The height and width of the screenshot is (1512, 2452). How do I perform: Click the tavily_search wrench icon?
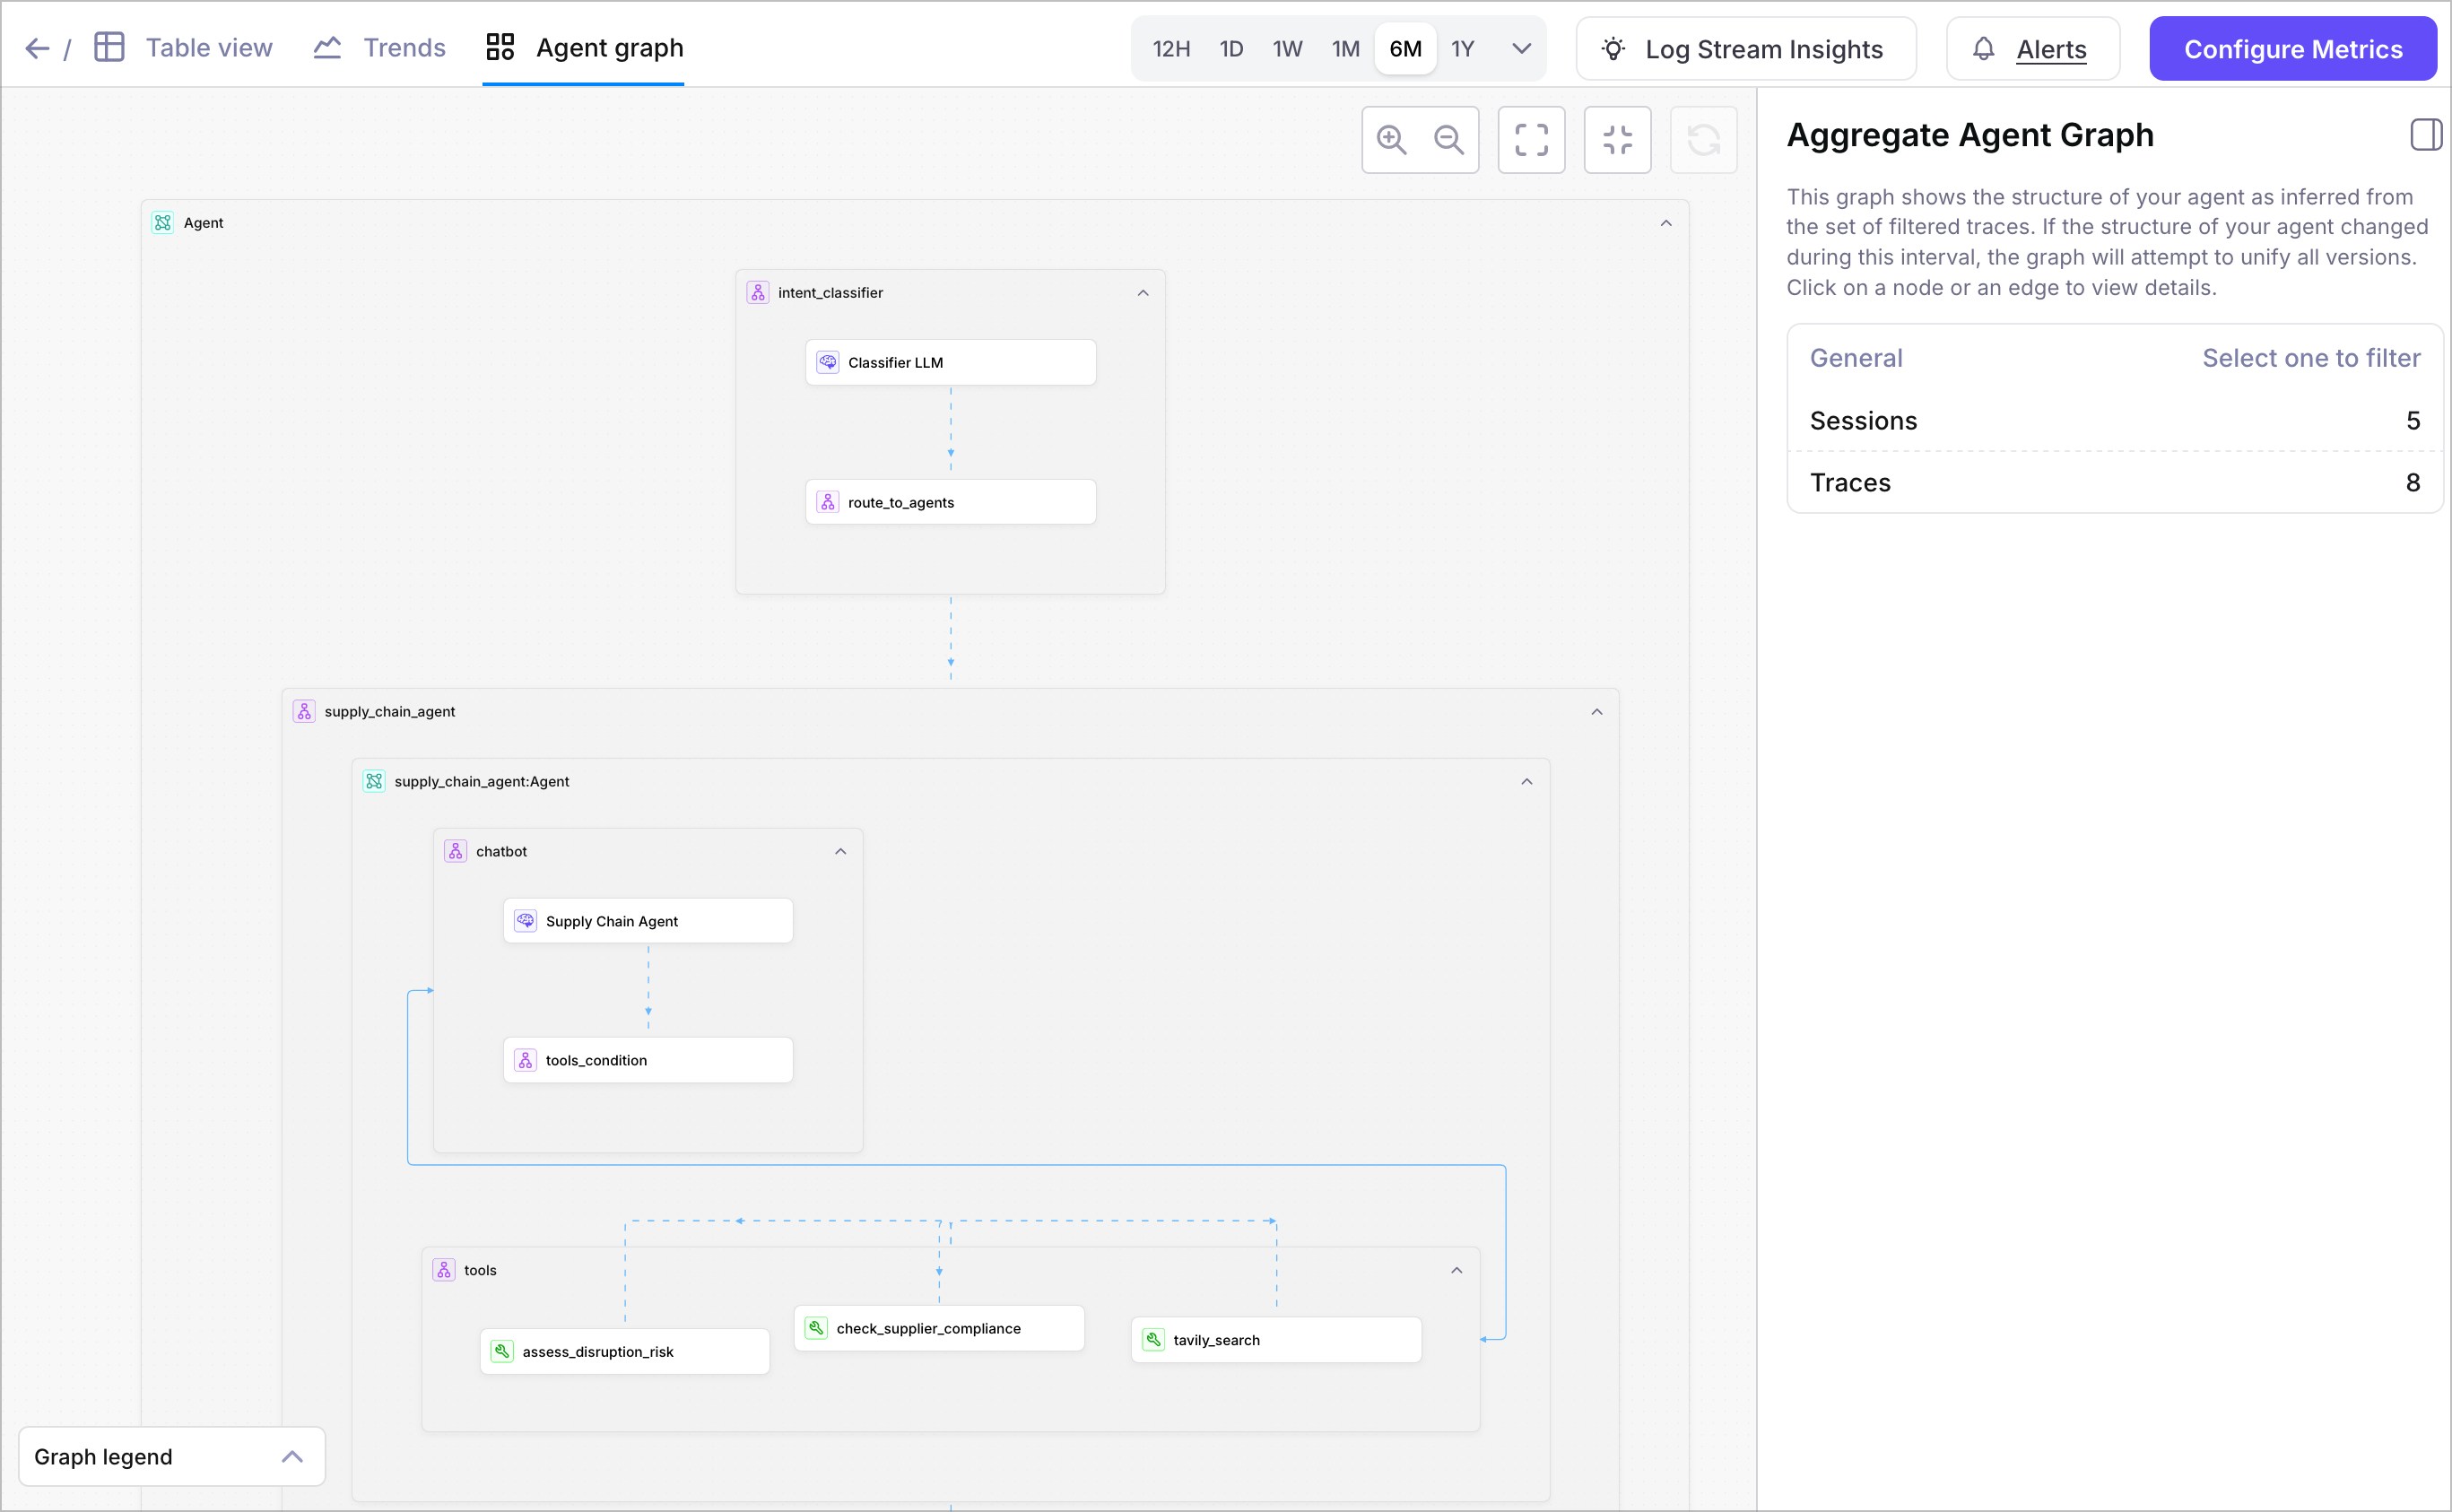point(1153,1340)
